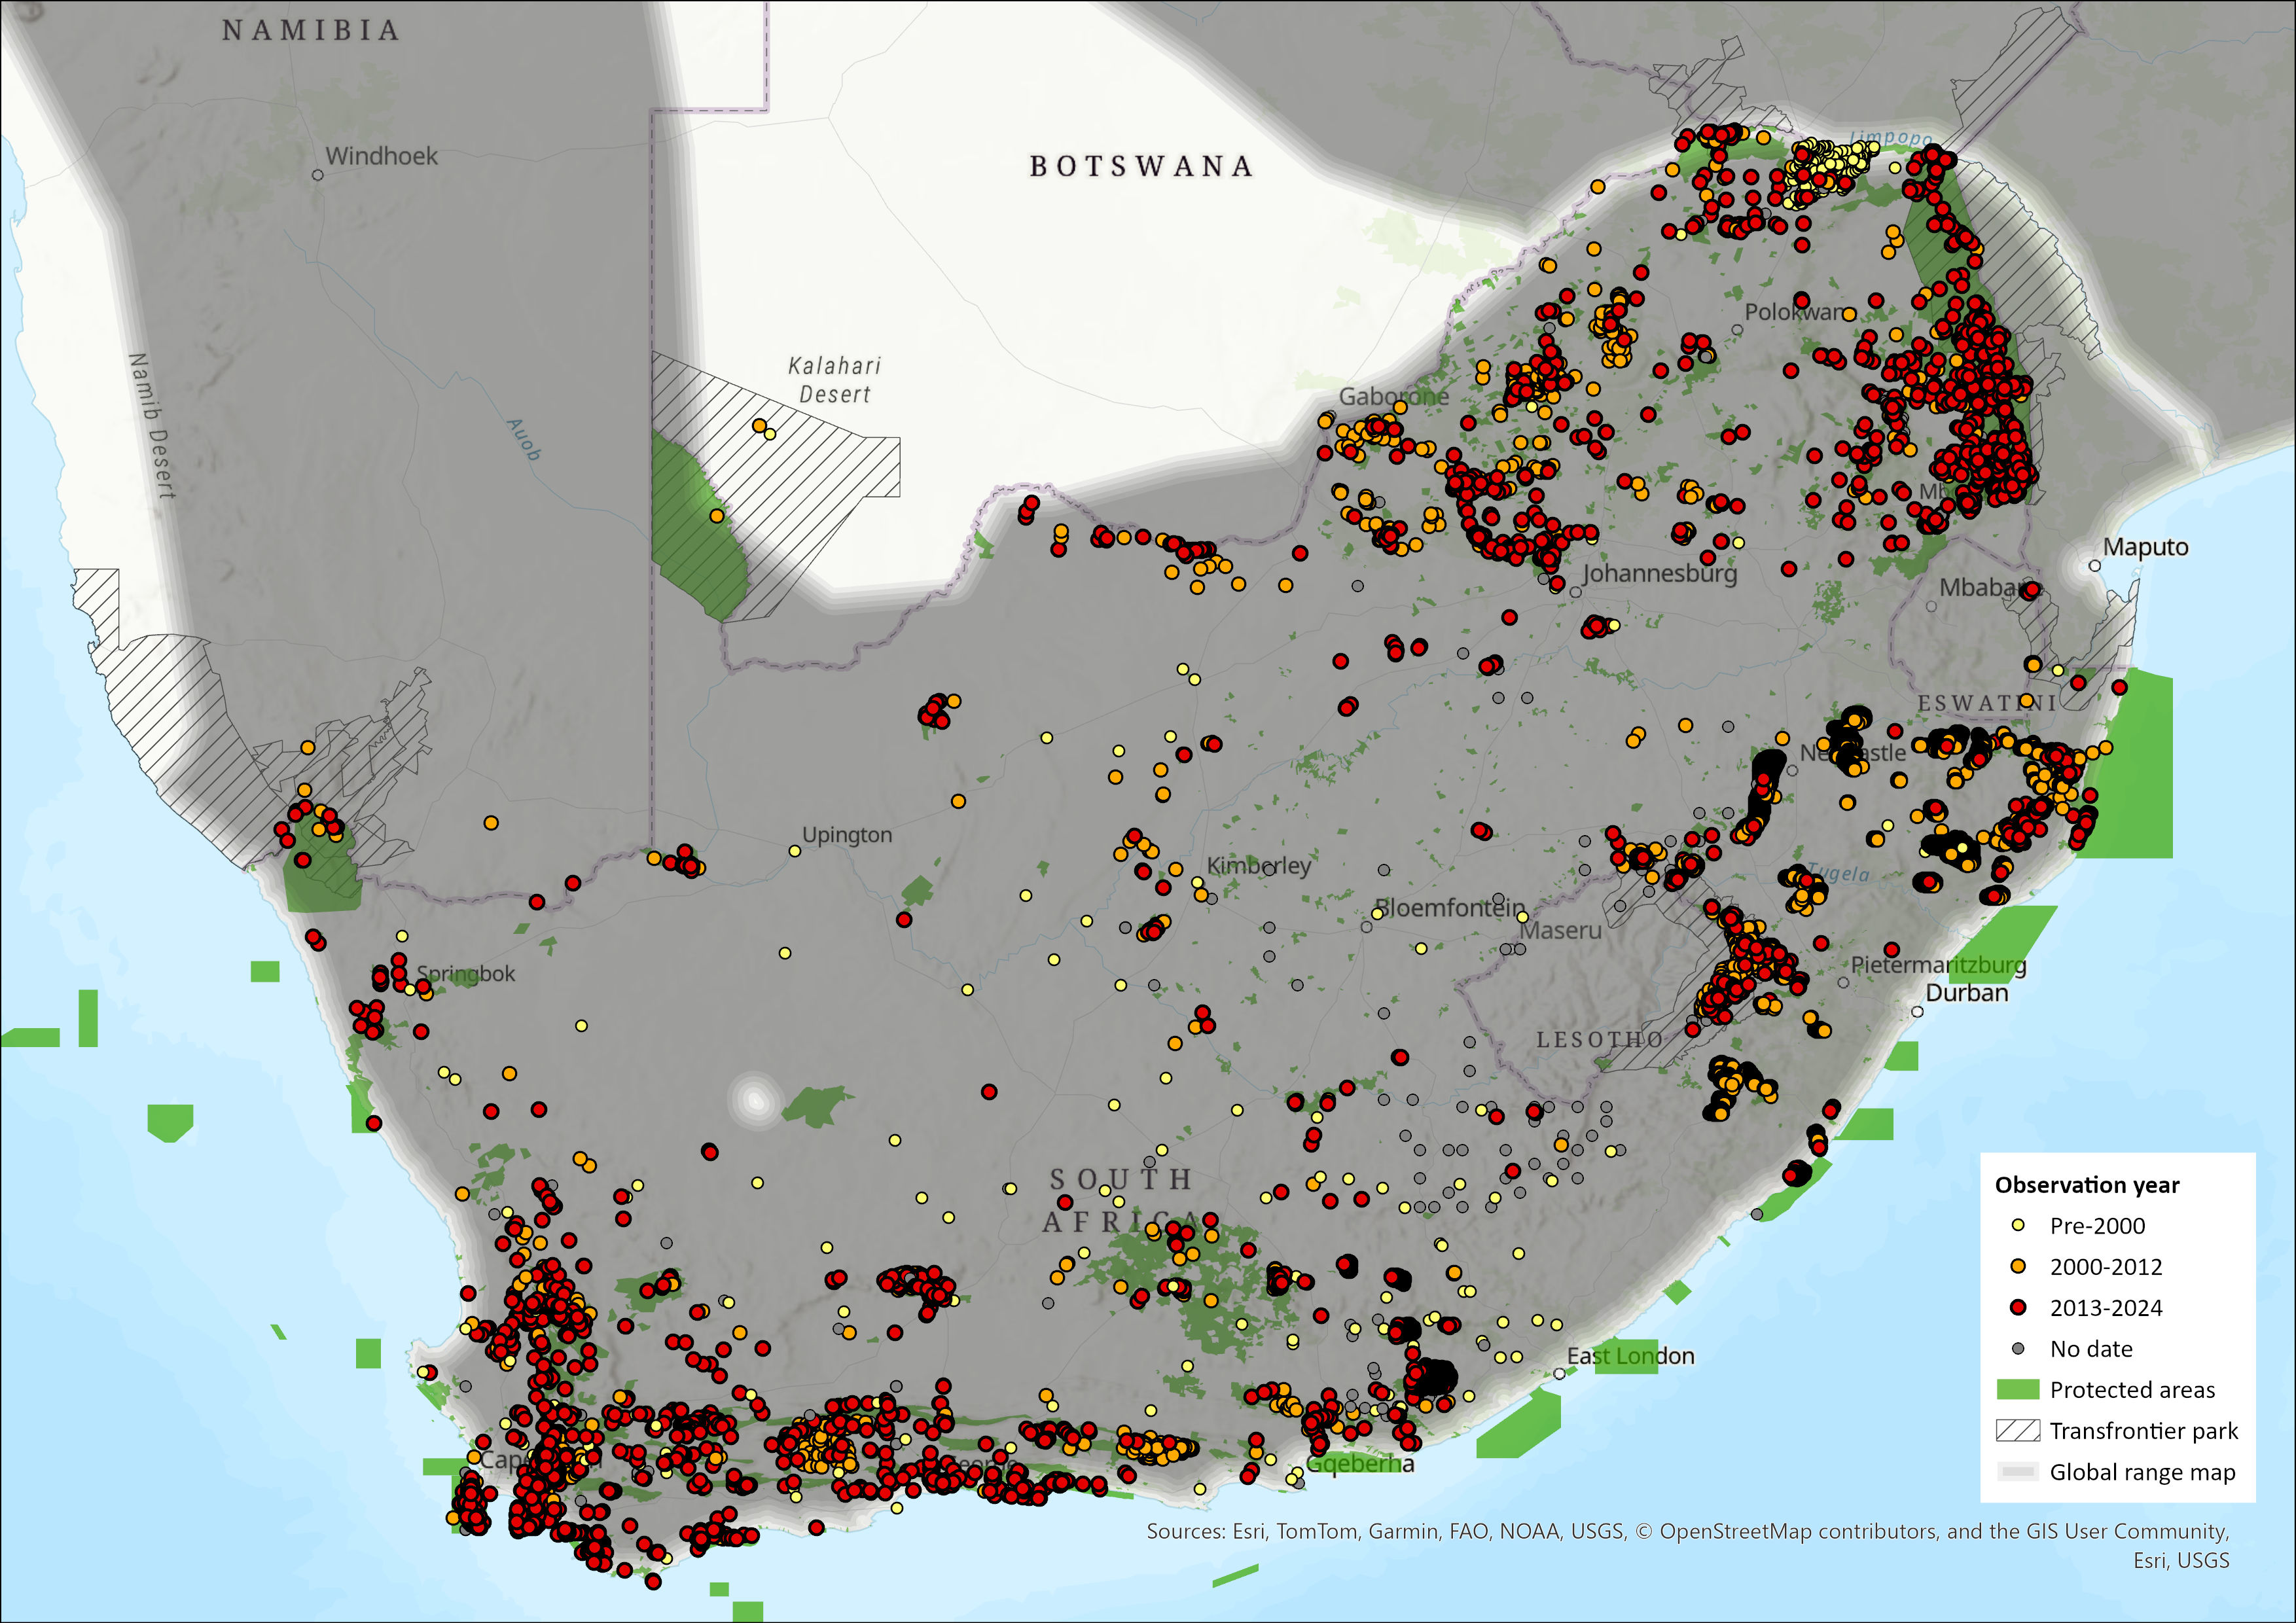Click the East London city label
This screenshot has width=2296, height=1623.
(x=1630, y=1356)
